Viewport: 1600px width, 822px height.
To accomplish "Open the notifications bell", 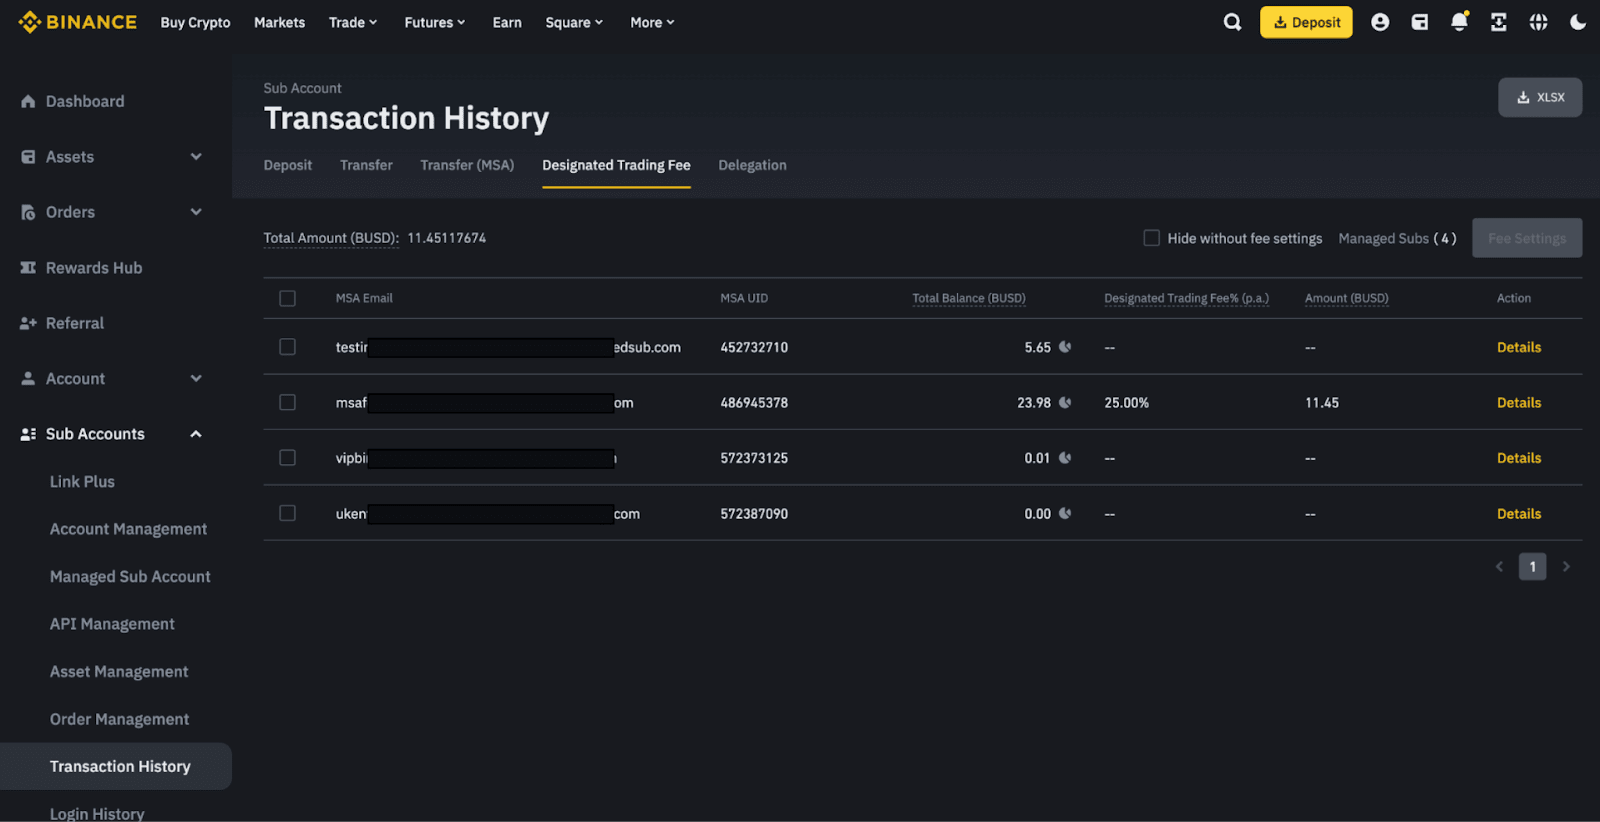I will click(1459, 22).
